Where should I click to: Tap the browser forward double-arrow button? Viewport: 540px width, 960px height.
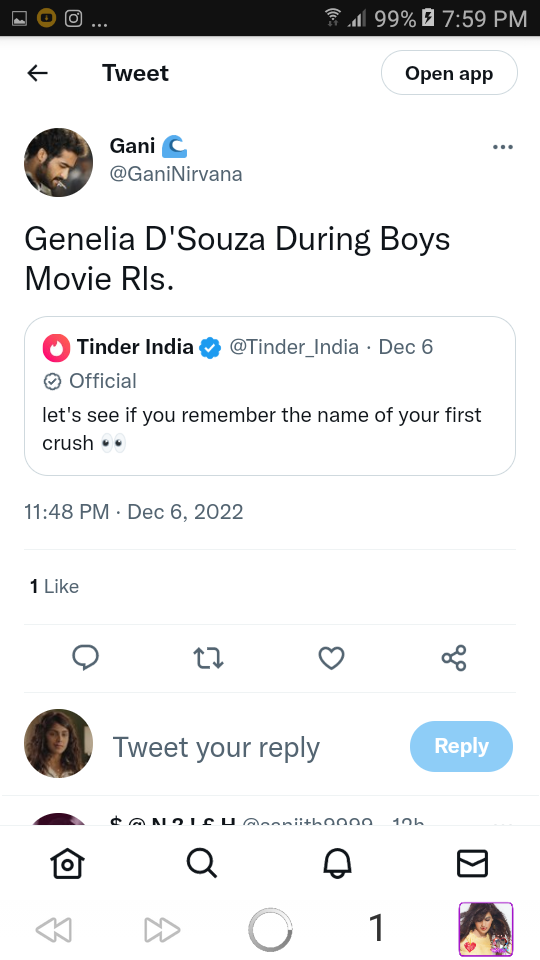click(162, 930)
